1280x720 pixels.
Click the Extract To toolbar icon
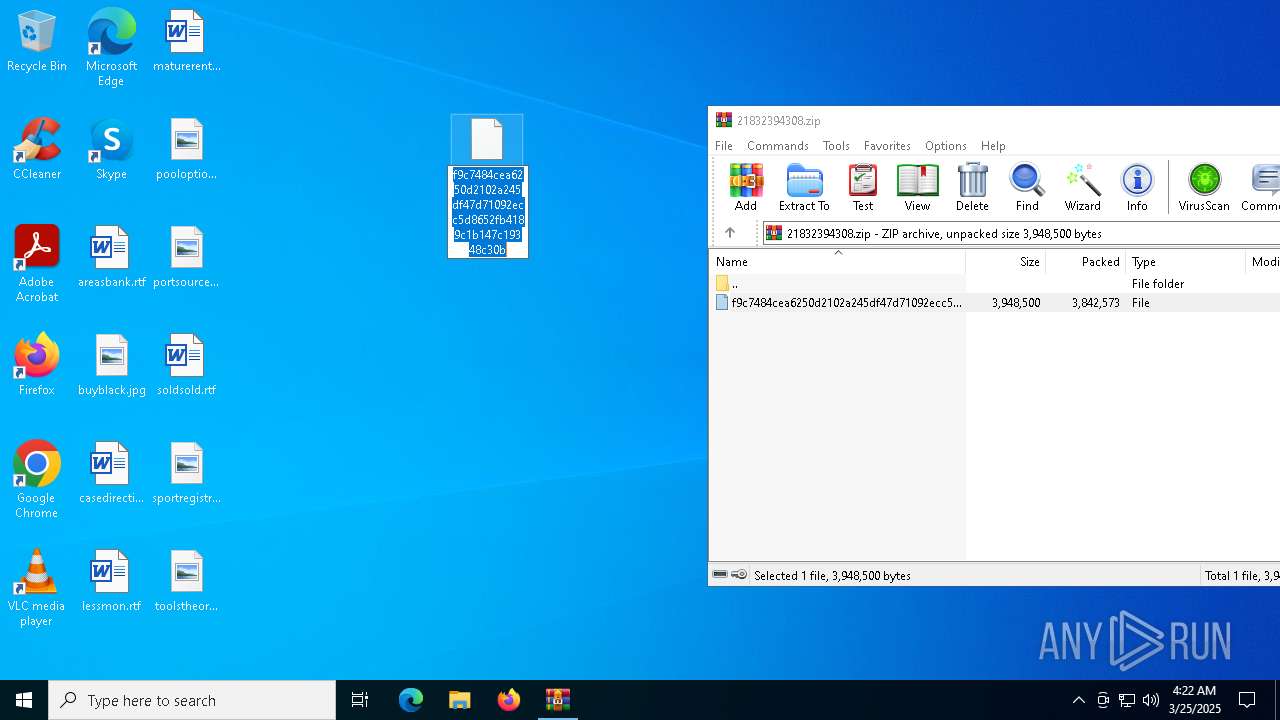[x=804, y=187]
